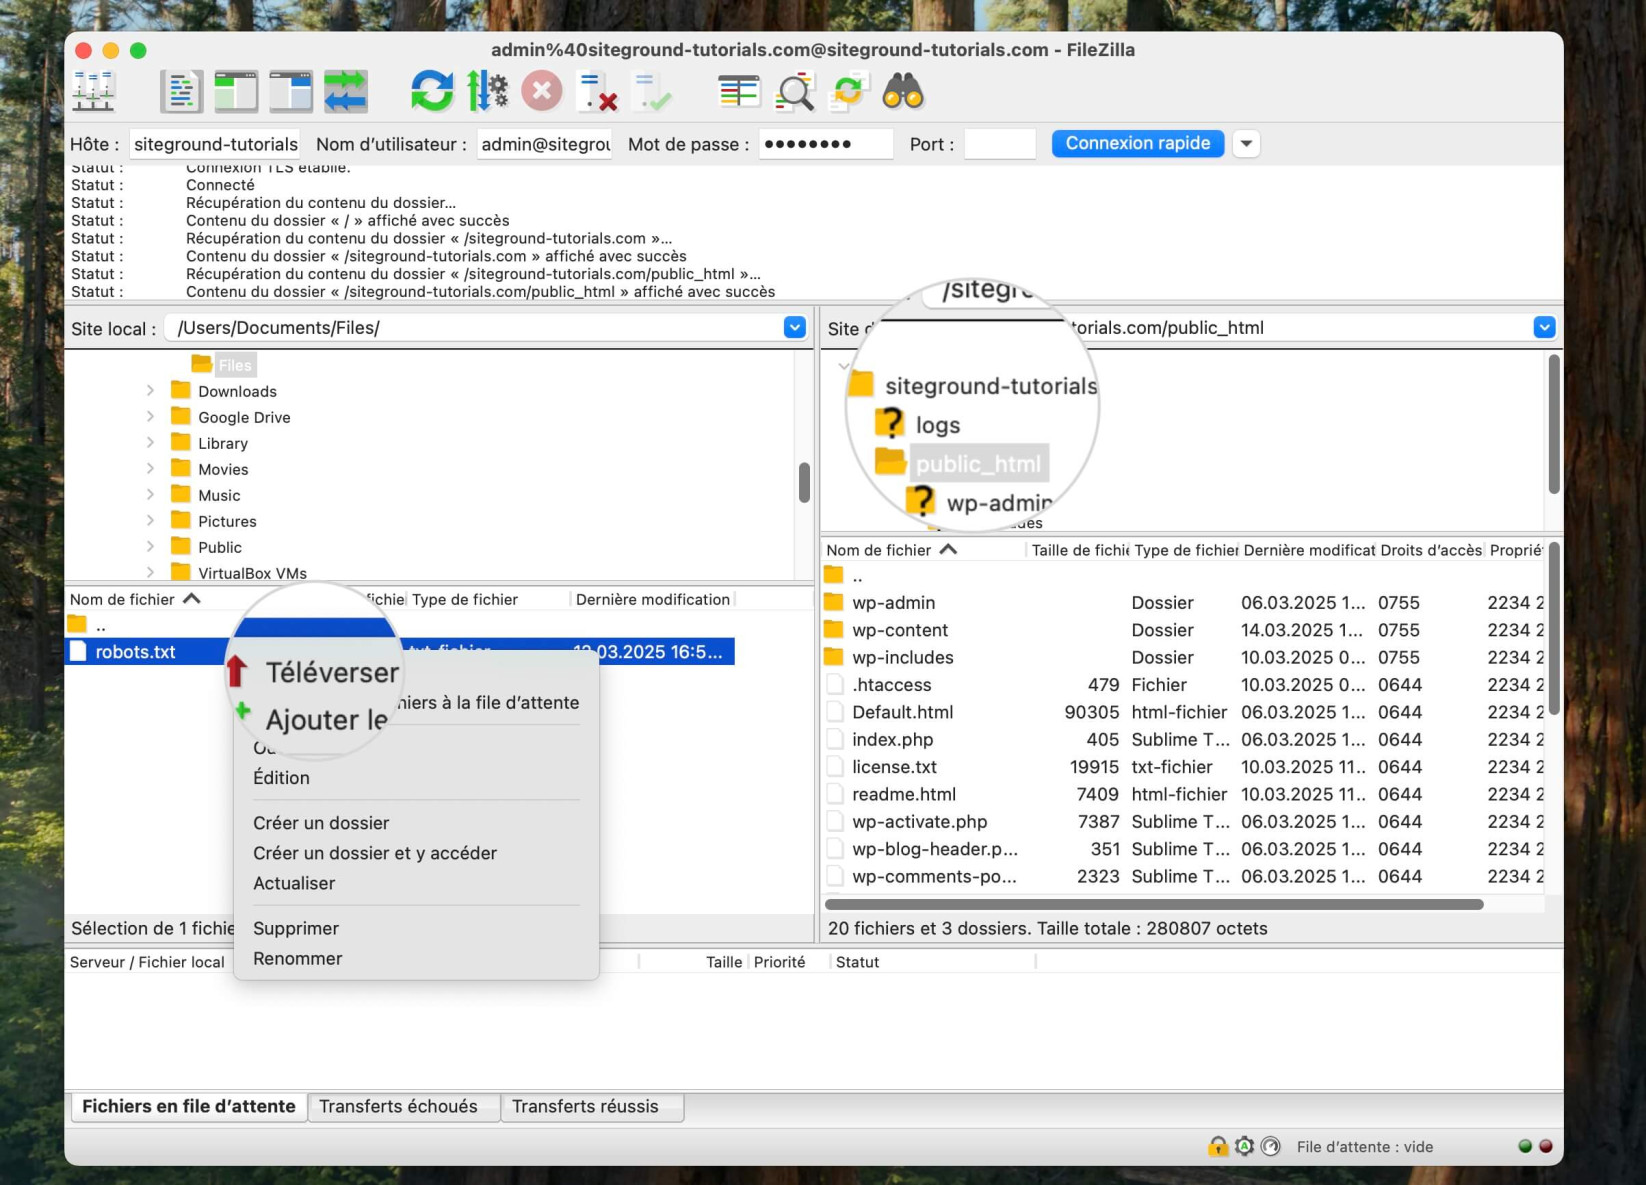Toggle synchronized browsing icon
The image size is (1646, 1185).
(x=849, y=92)
